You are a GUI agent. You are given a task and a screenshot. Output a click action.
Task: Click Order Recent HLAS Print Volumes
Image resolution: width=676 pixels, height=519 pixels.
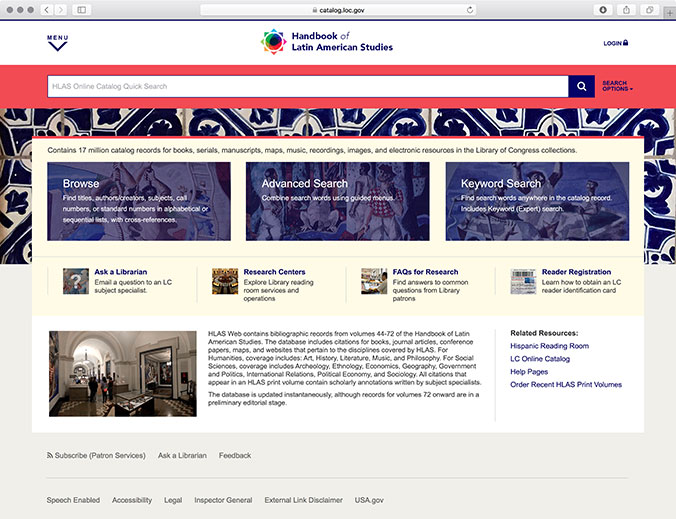pos(565,384)
